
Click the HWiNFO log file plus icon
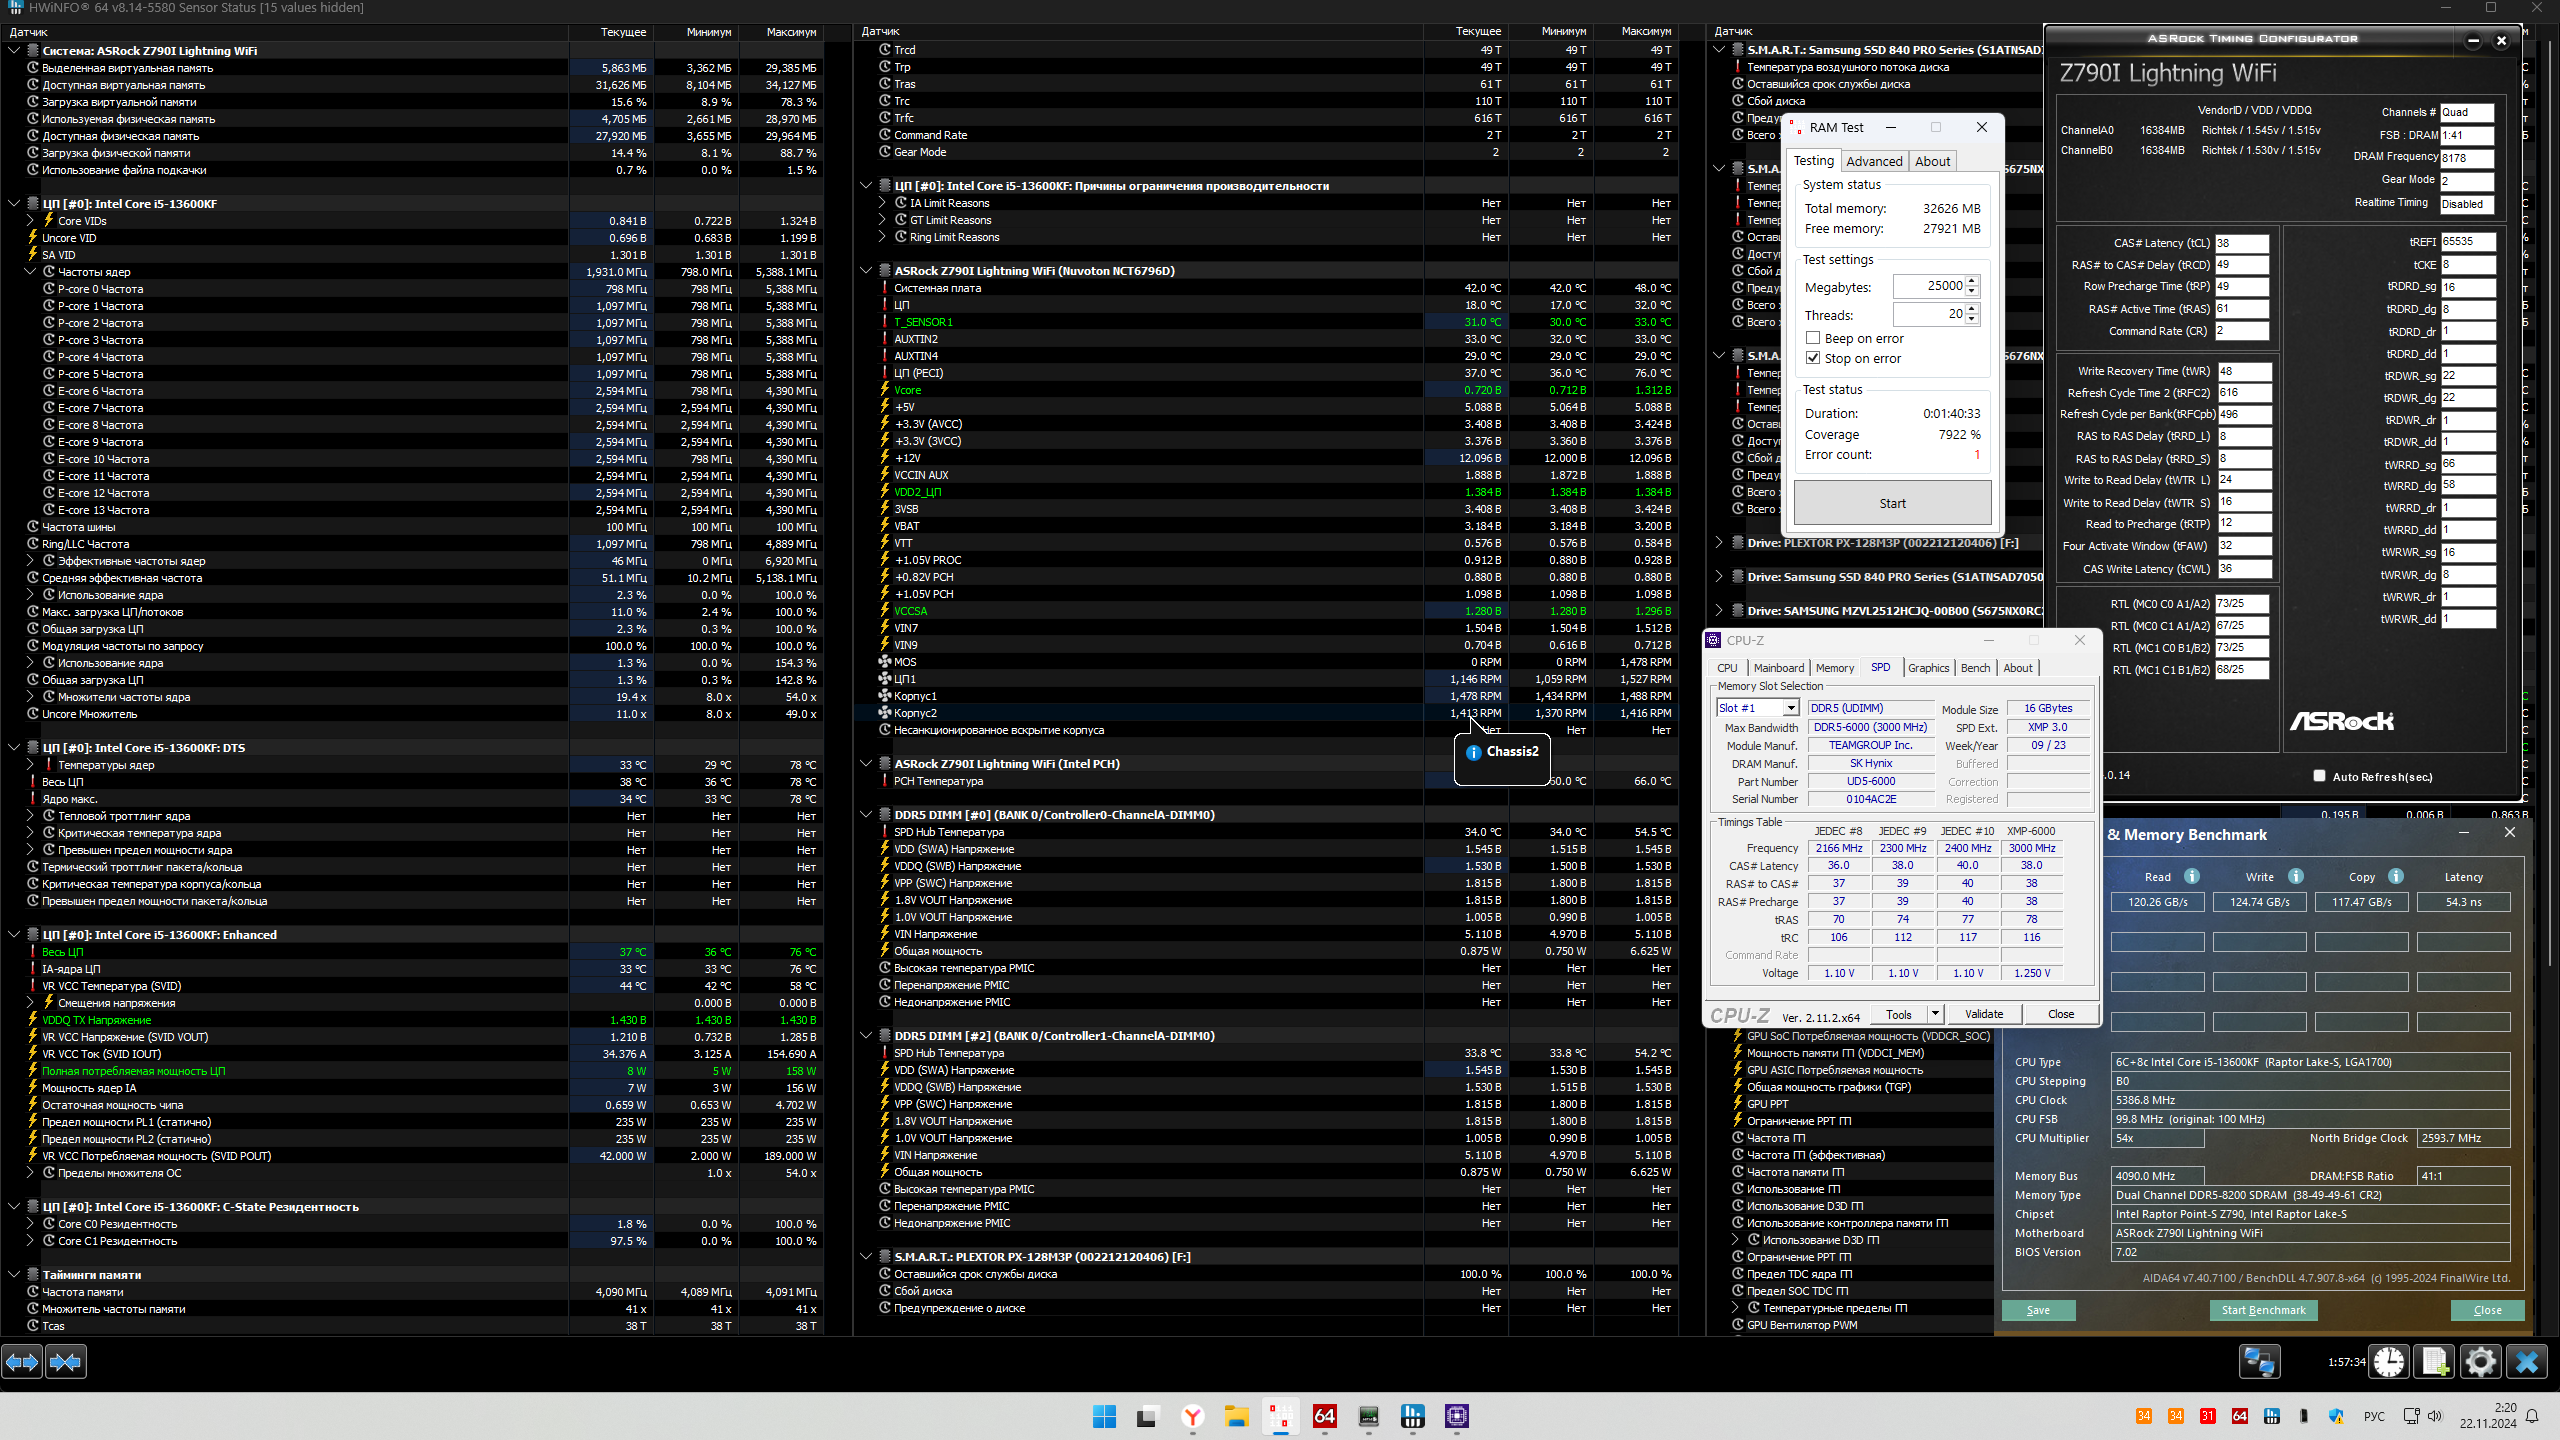(x=2435, y=1362)
